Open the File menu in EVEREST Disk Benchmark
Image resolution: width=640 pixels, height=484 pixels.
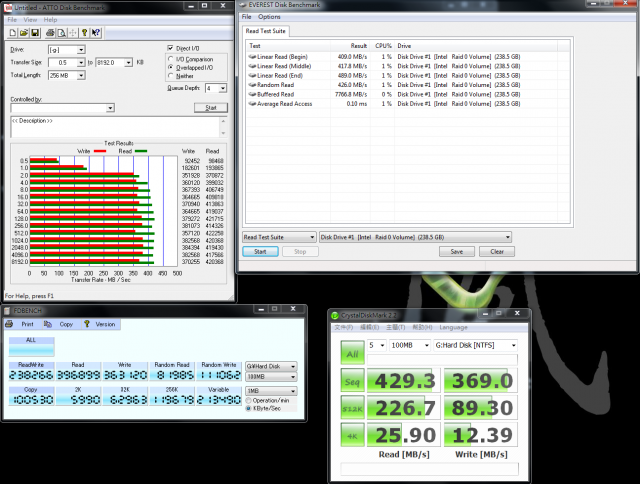pyautogui.click(x=247, y=17)
